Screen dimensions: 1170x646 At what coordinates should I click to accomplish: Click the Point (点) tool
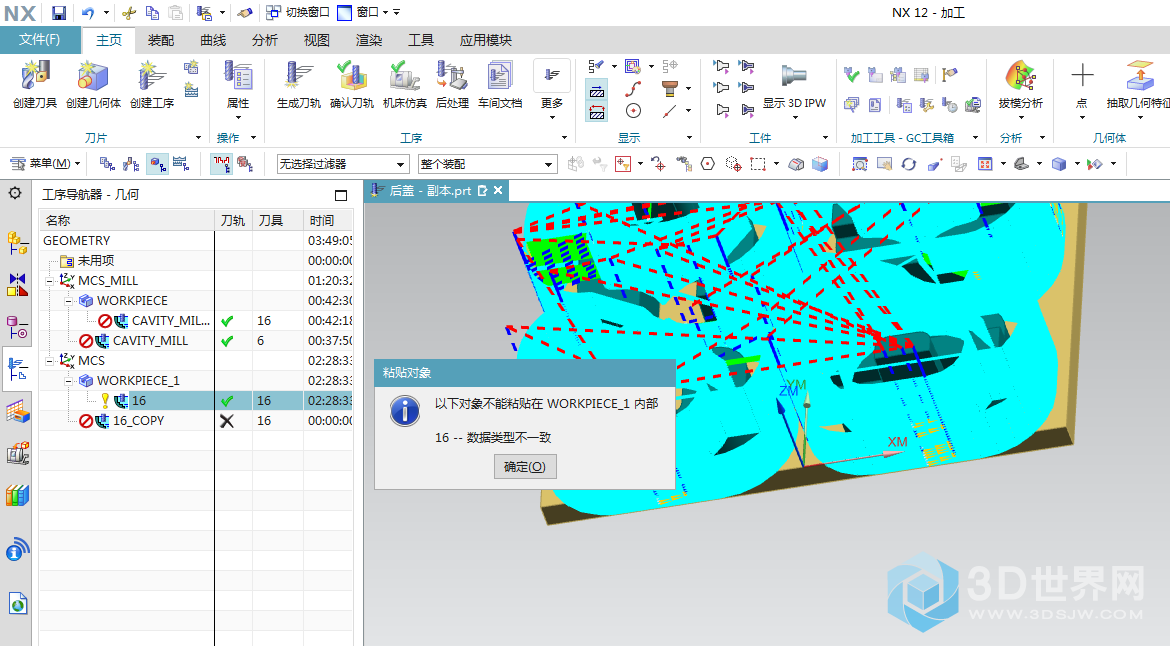coord(1082,90)
